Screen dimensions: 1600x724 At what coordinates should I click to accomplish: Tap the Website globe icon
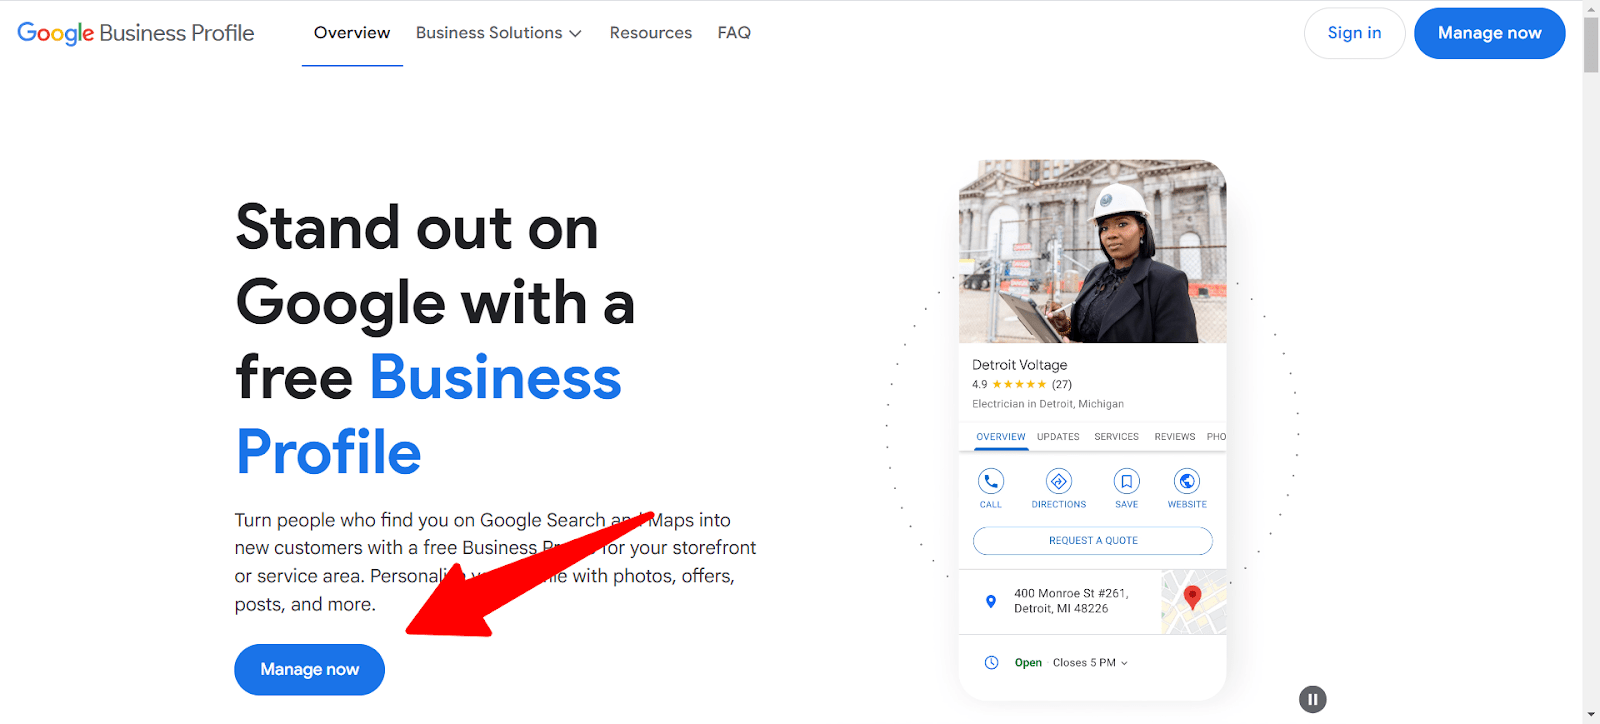1187,481
